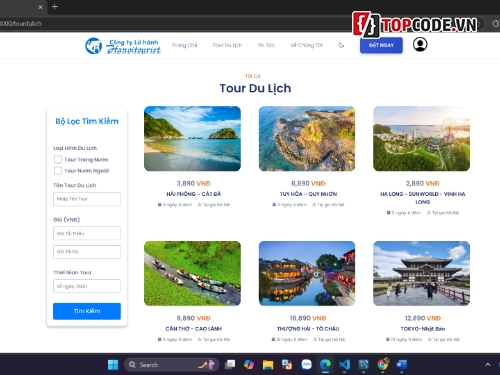Screen dimensions: 500x375
Task: Open THƯỢNG HẢI - TÔ CHÂU tour link
Action: click(x=308, y=329)
